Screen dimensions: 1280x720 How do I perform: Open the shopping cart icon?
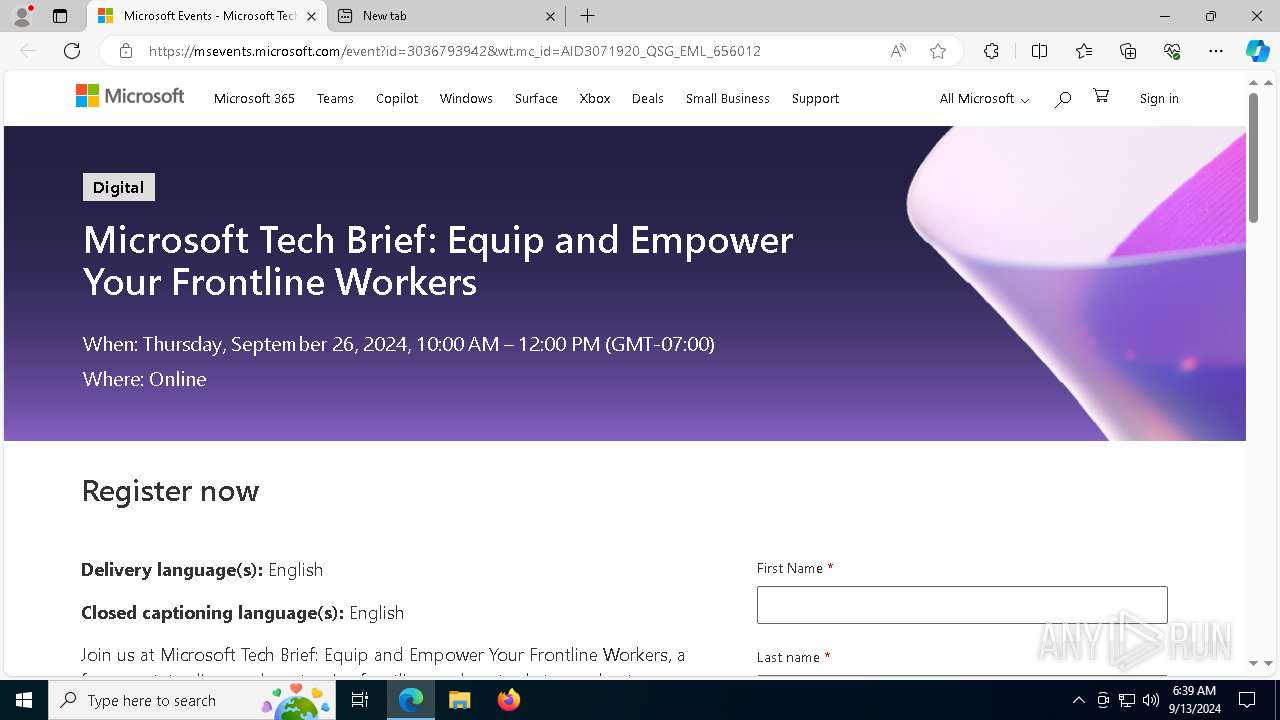[x=1101, y=96]
